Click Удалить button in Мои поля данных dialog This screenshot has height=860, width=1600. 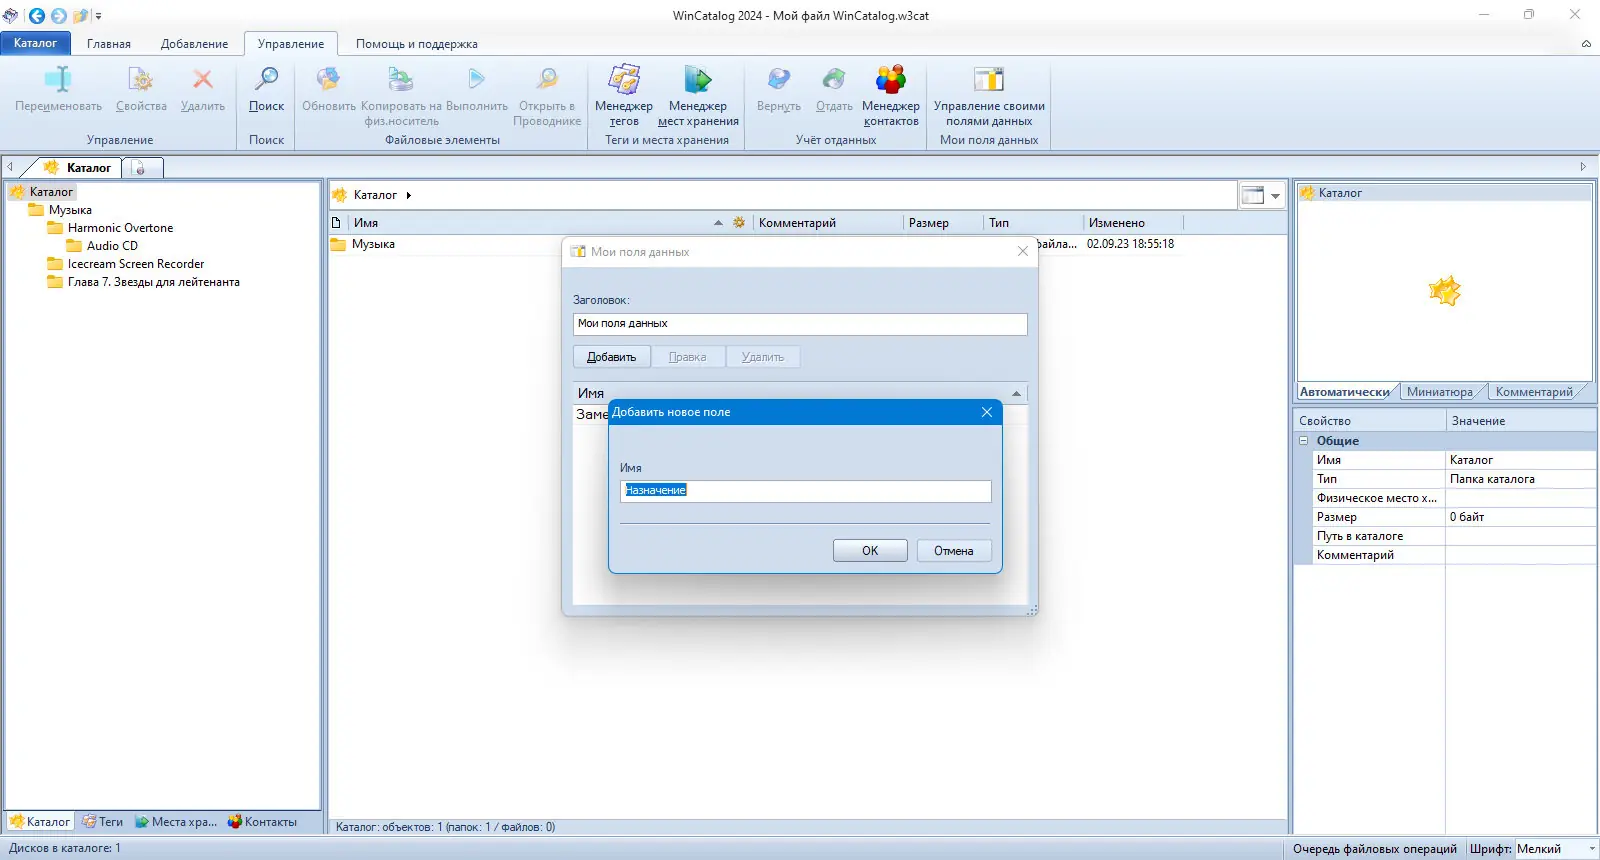[763, 357]
